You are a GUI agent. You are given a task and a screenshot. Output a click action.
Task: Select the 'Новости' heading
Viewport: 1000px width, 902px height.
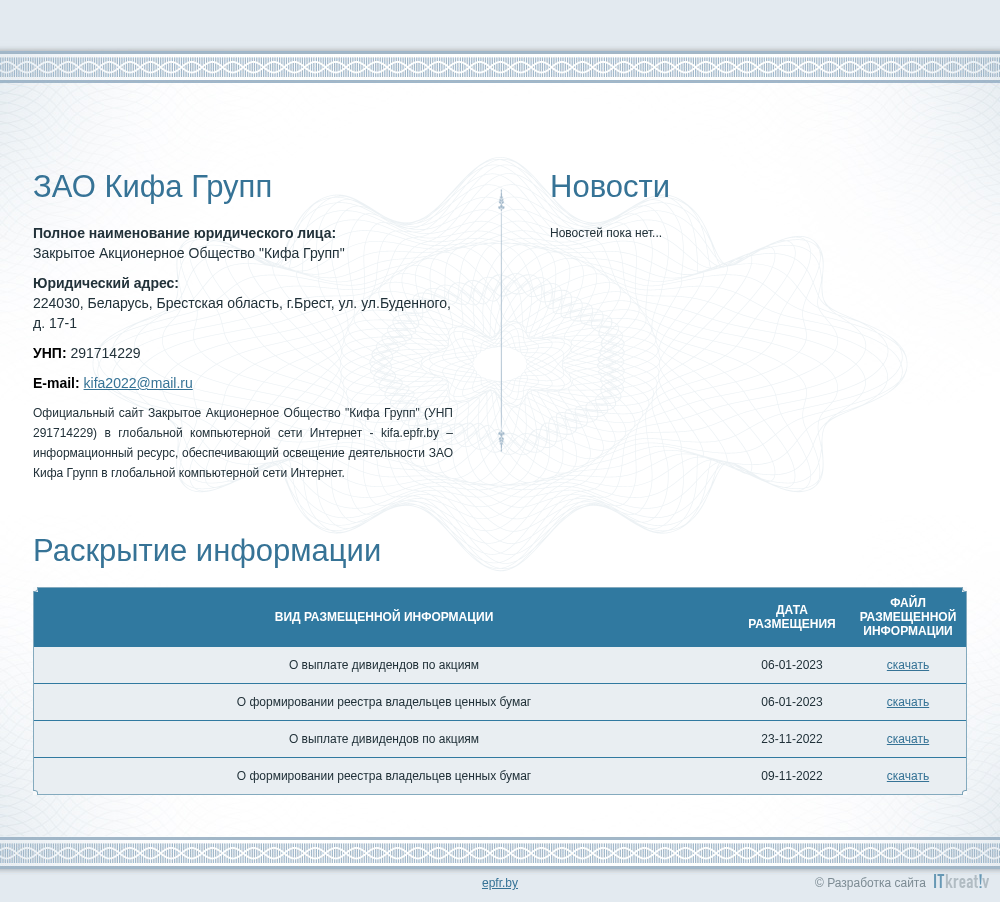[x=610, y=187]
